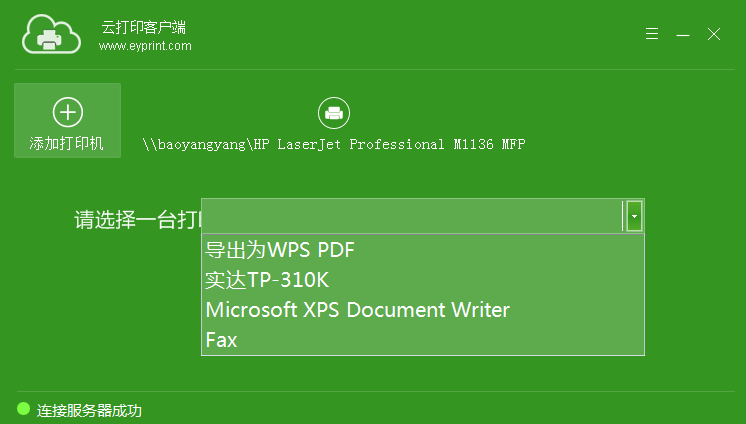Select 实达TP-310K printer option

(x=266, y=280)
